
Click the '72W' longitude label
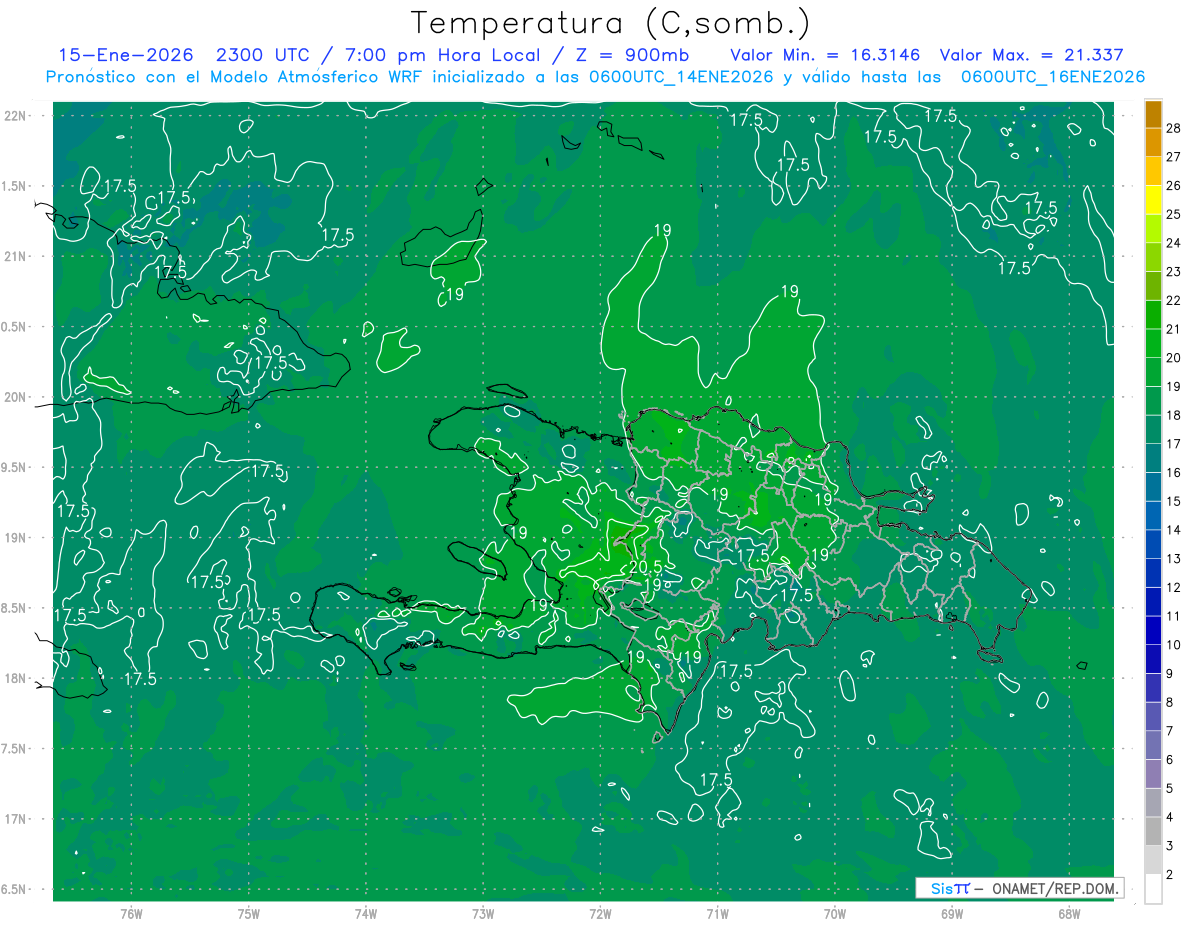pos(600,913)
